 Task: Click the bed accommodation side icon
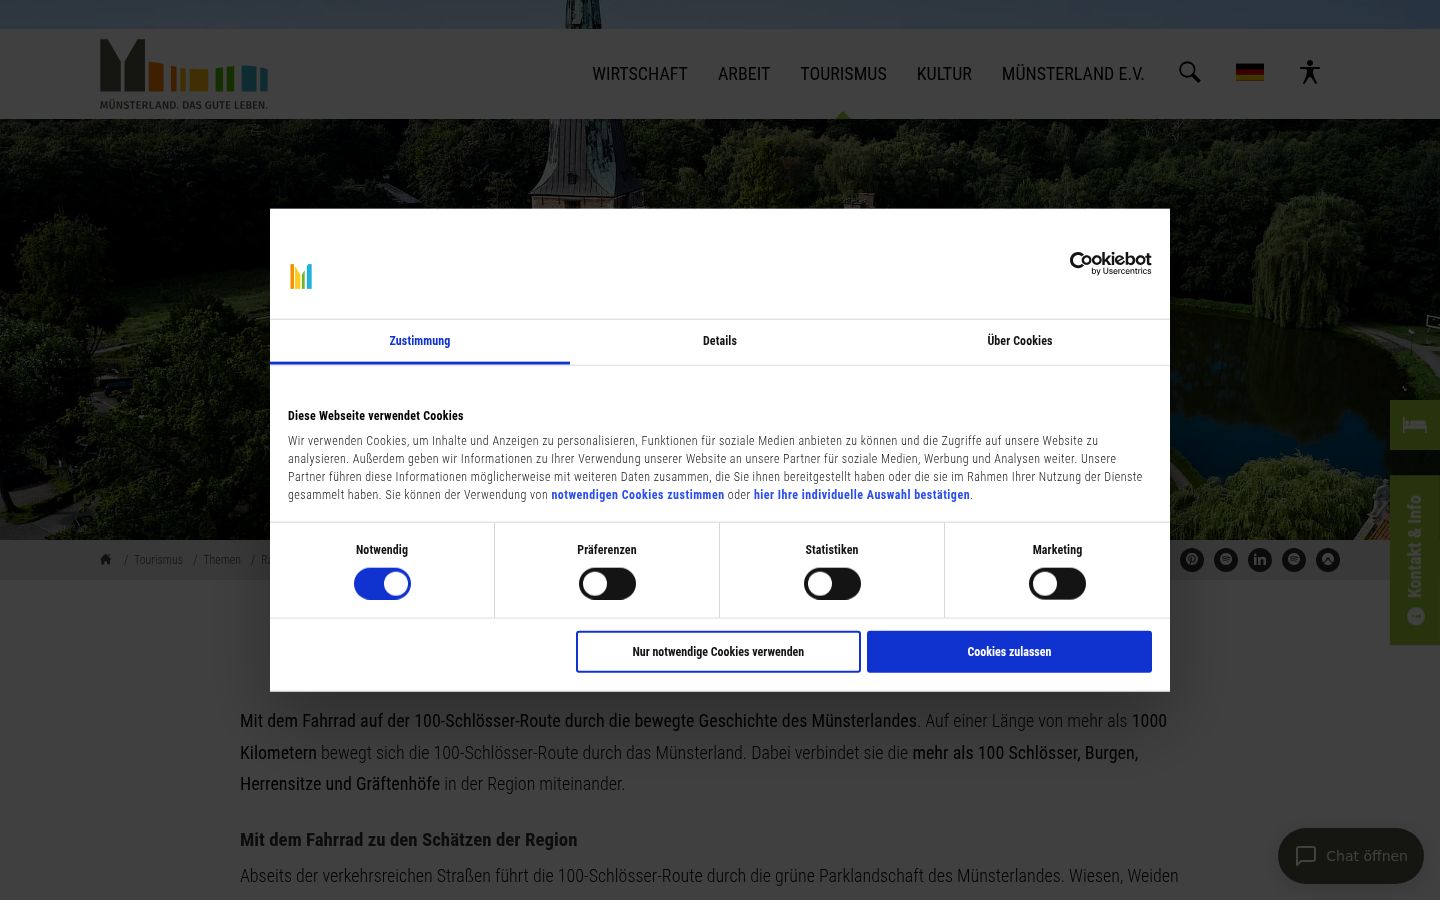pos(1415,425)
